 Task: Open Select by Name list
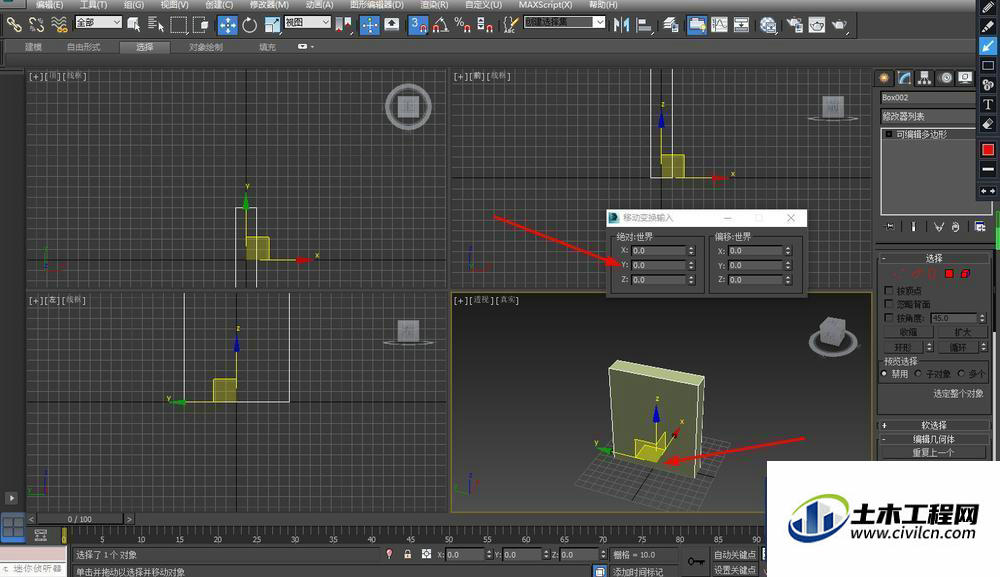pyautogui.click(x=156, y=25)
